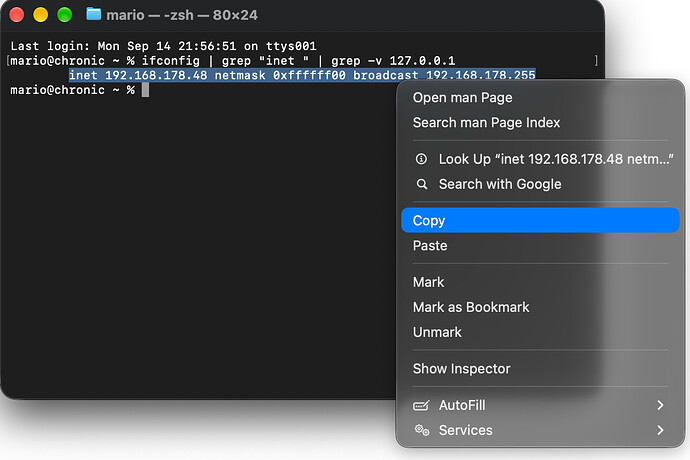Click the folder proxy icon in title bar
Image resolution: width=690 pixels, height=460 pixels.
click(93, 14)
